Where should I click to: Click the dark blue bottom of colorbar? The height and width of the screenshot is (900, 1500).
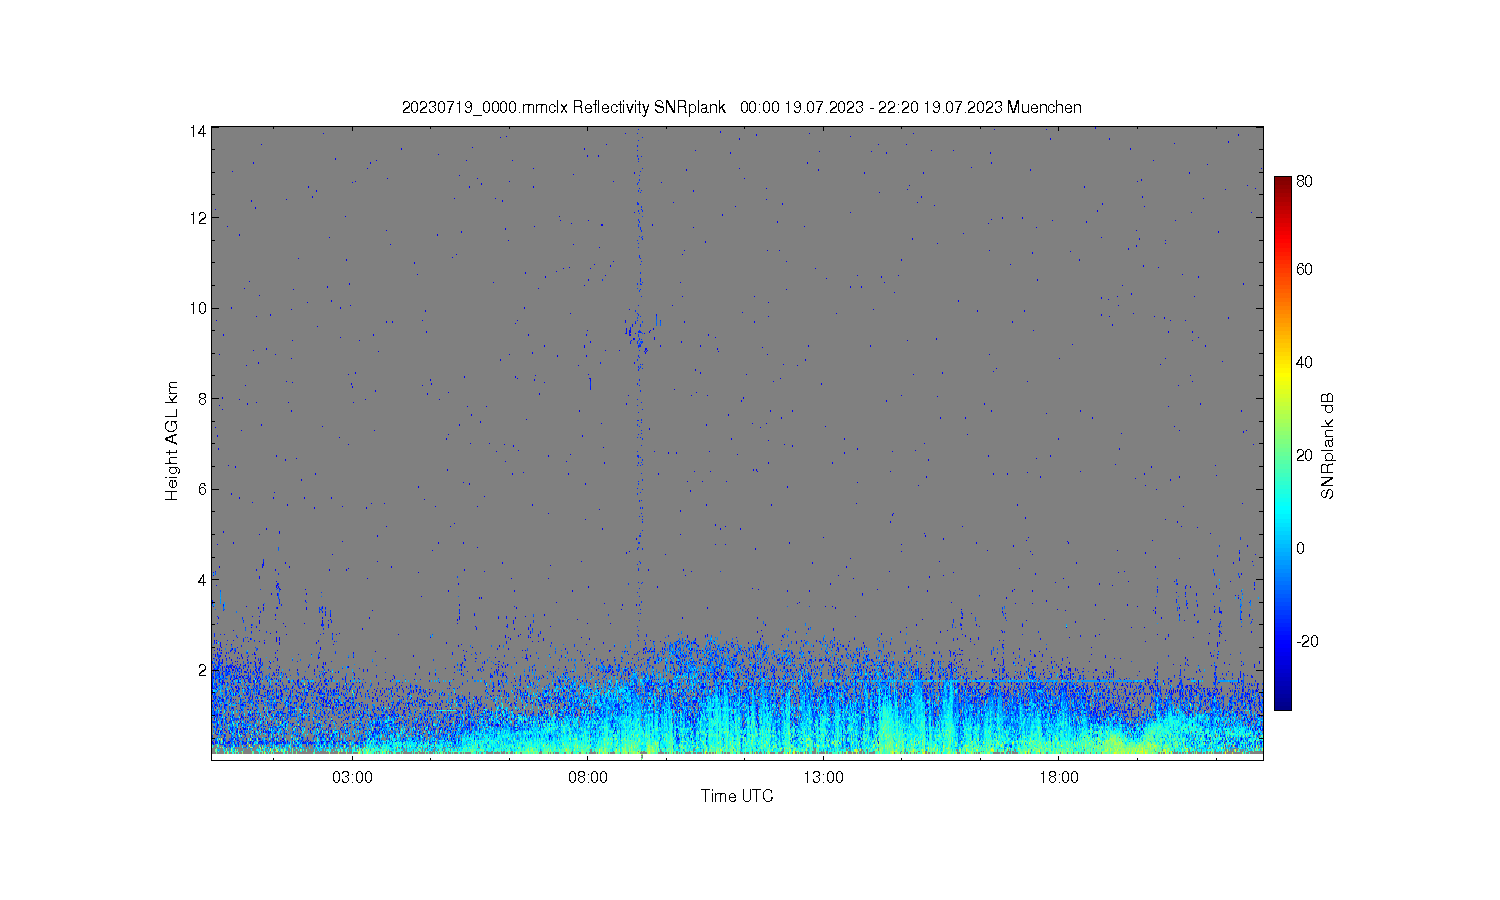(1283, 700)
